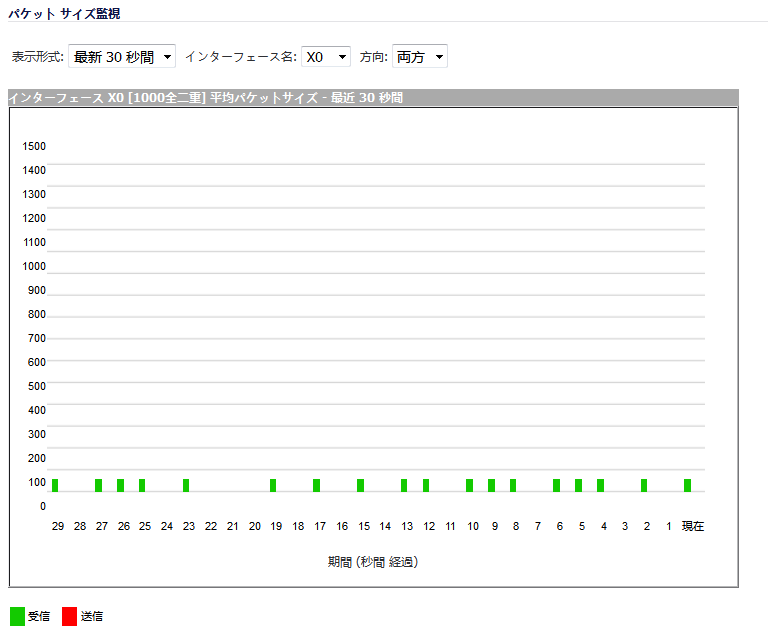Click the red 送信 legend swatch
This screenshot has height=628, width=768.
(x=70, y=616)
